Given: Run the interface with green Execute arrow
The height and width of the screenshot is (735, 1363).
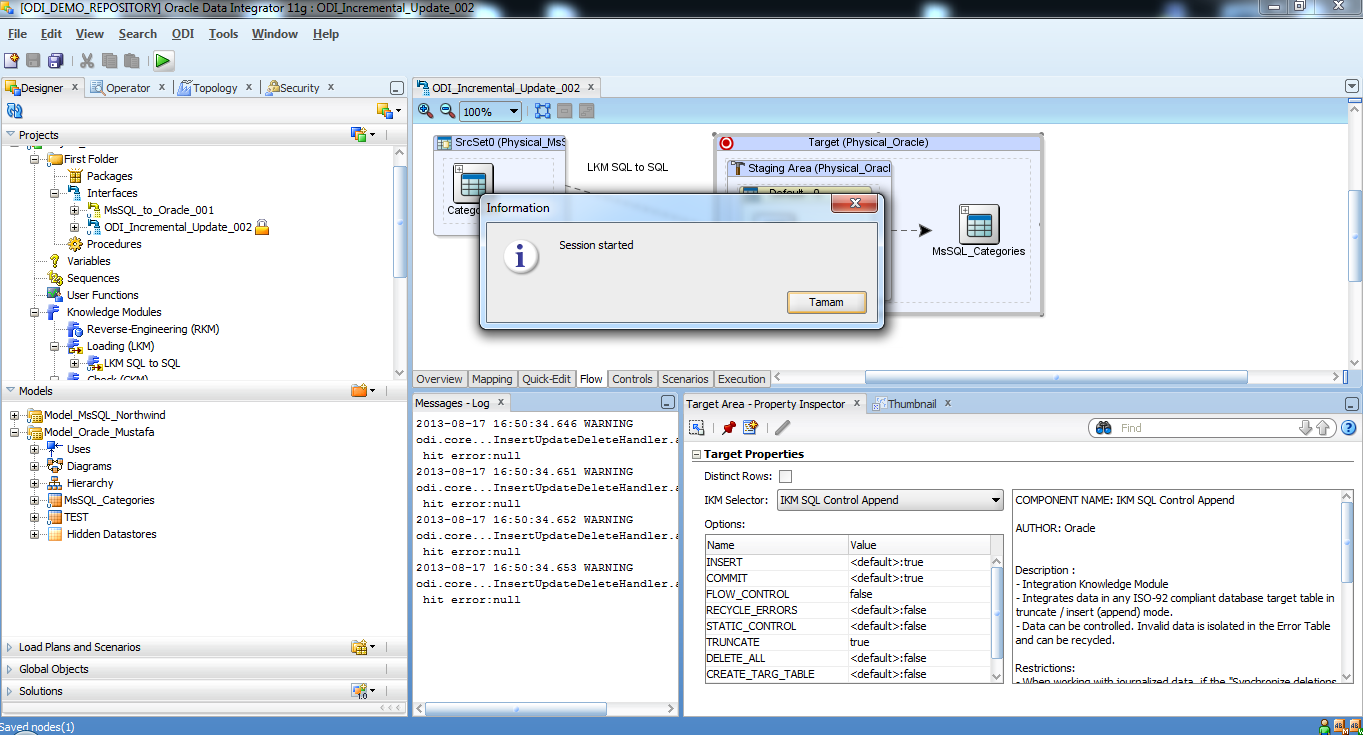Looking at the screenshot, I should coord(163,61).
